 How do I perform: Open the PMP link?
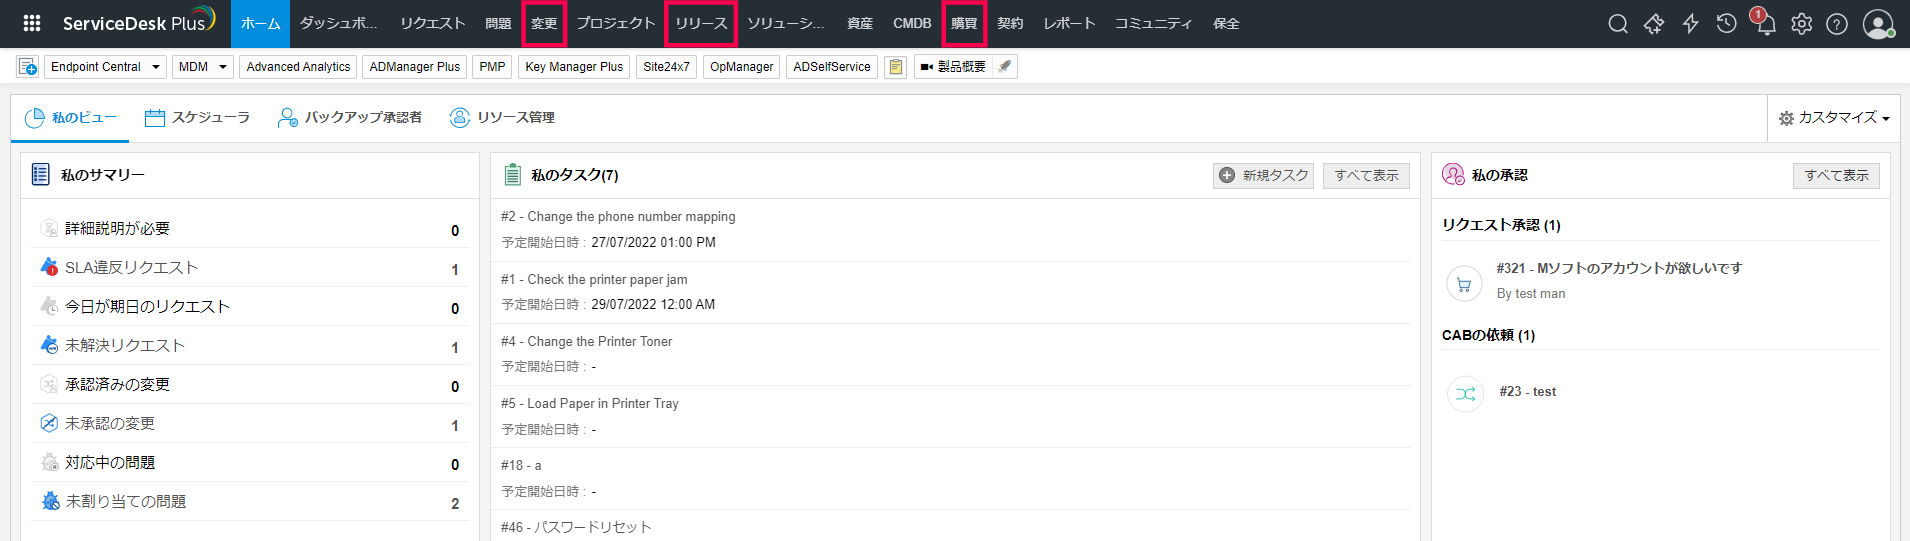[x=492, y=67]
